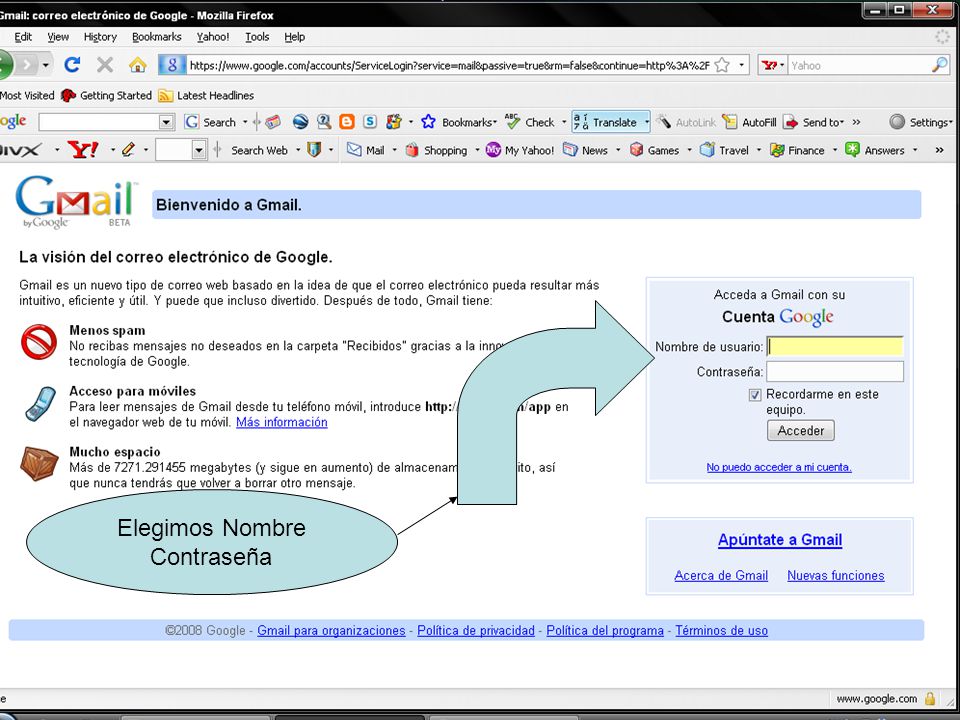Screen dimensions: 960x720
Task: Open the address bar history dropdown arrow
Action: point(741,65)
